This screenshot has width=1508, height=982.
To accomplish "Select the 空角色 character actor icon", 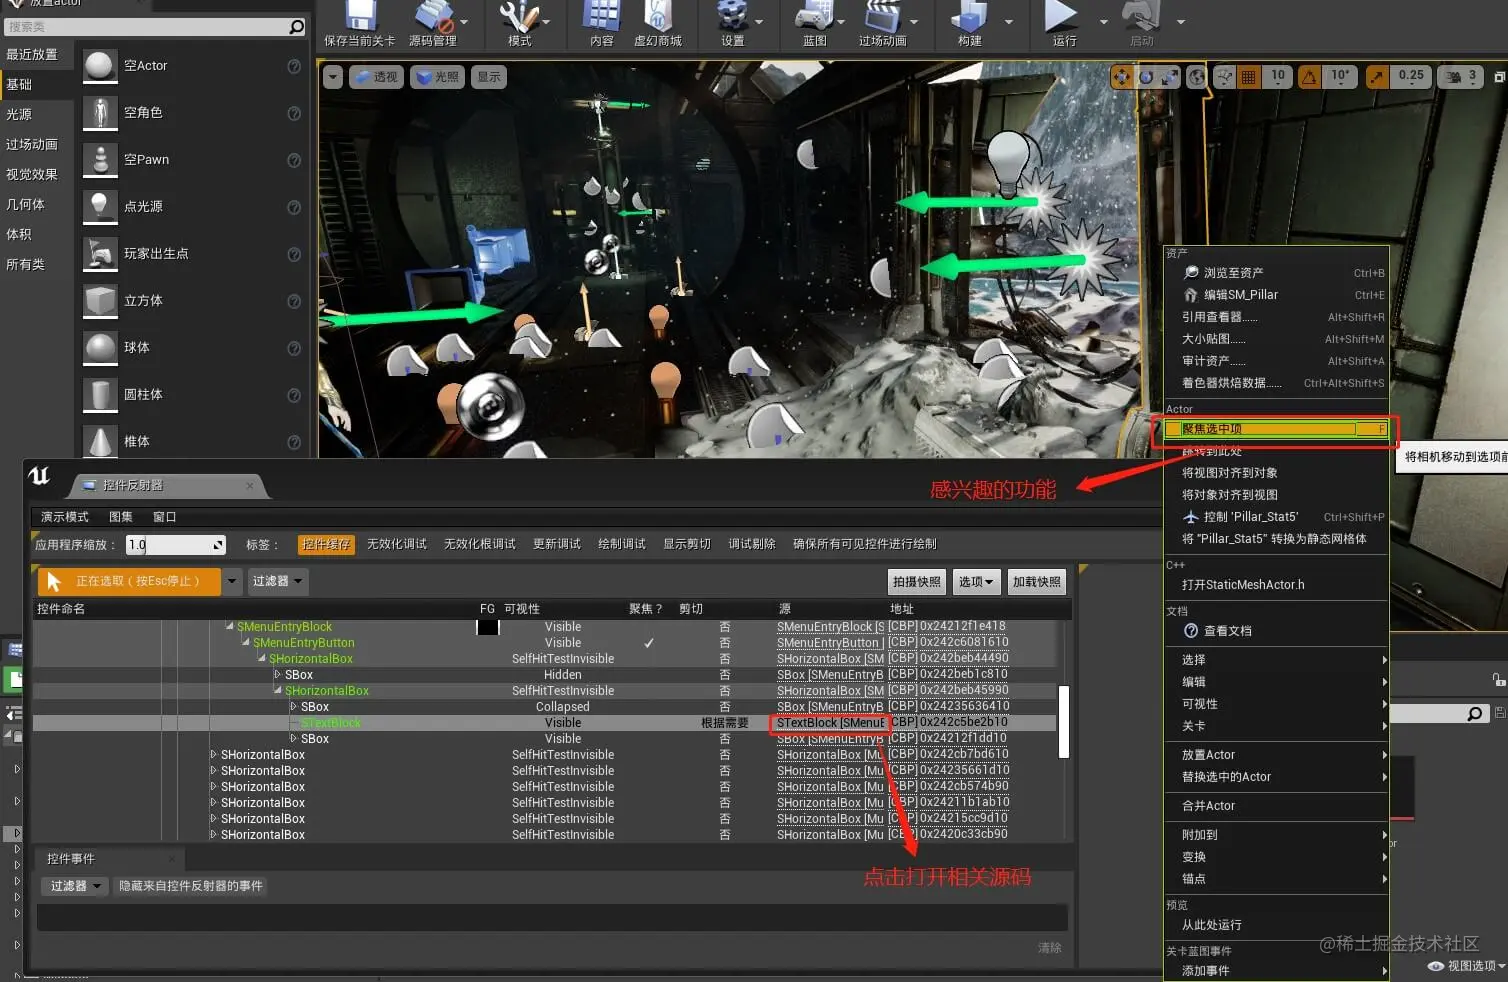I will pyautogui.click(x=100, y=113).
